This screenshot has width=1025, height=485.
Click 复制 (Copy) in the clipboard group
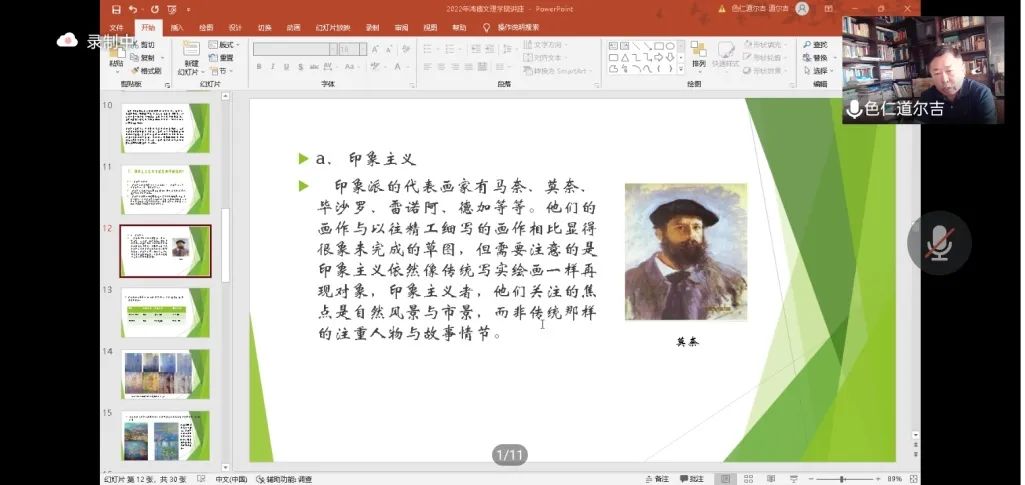[143, 58]
